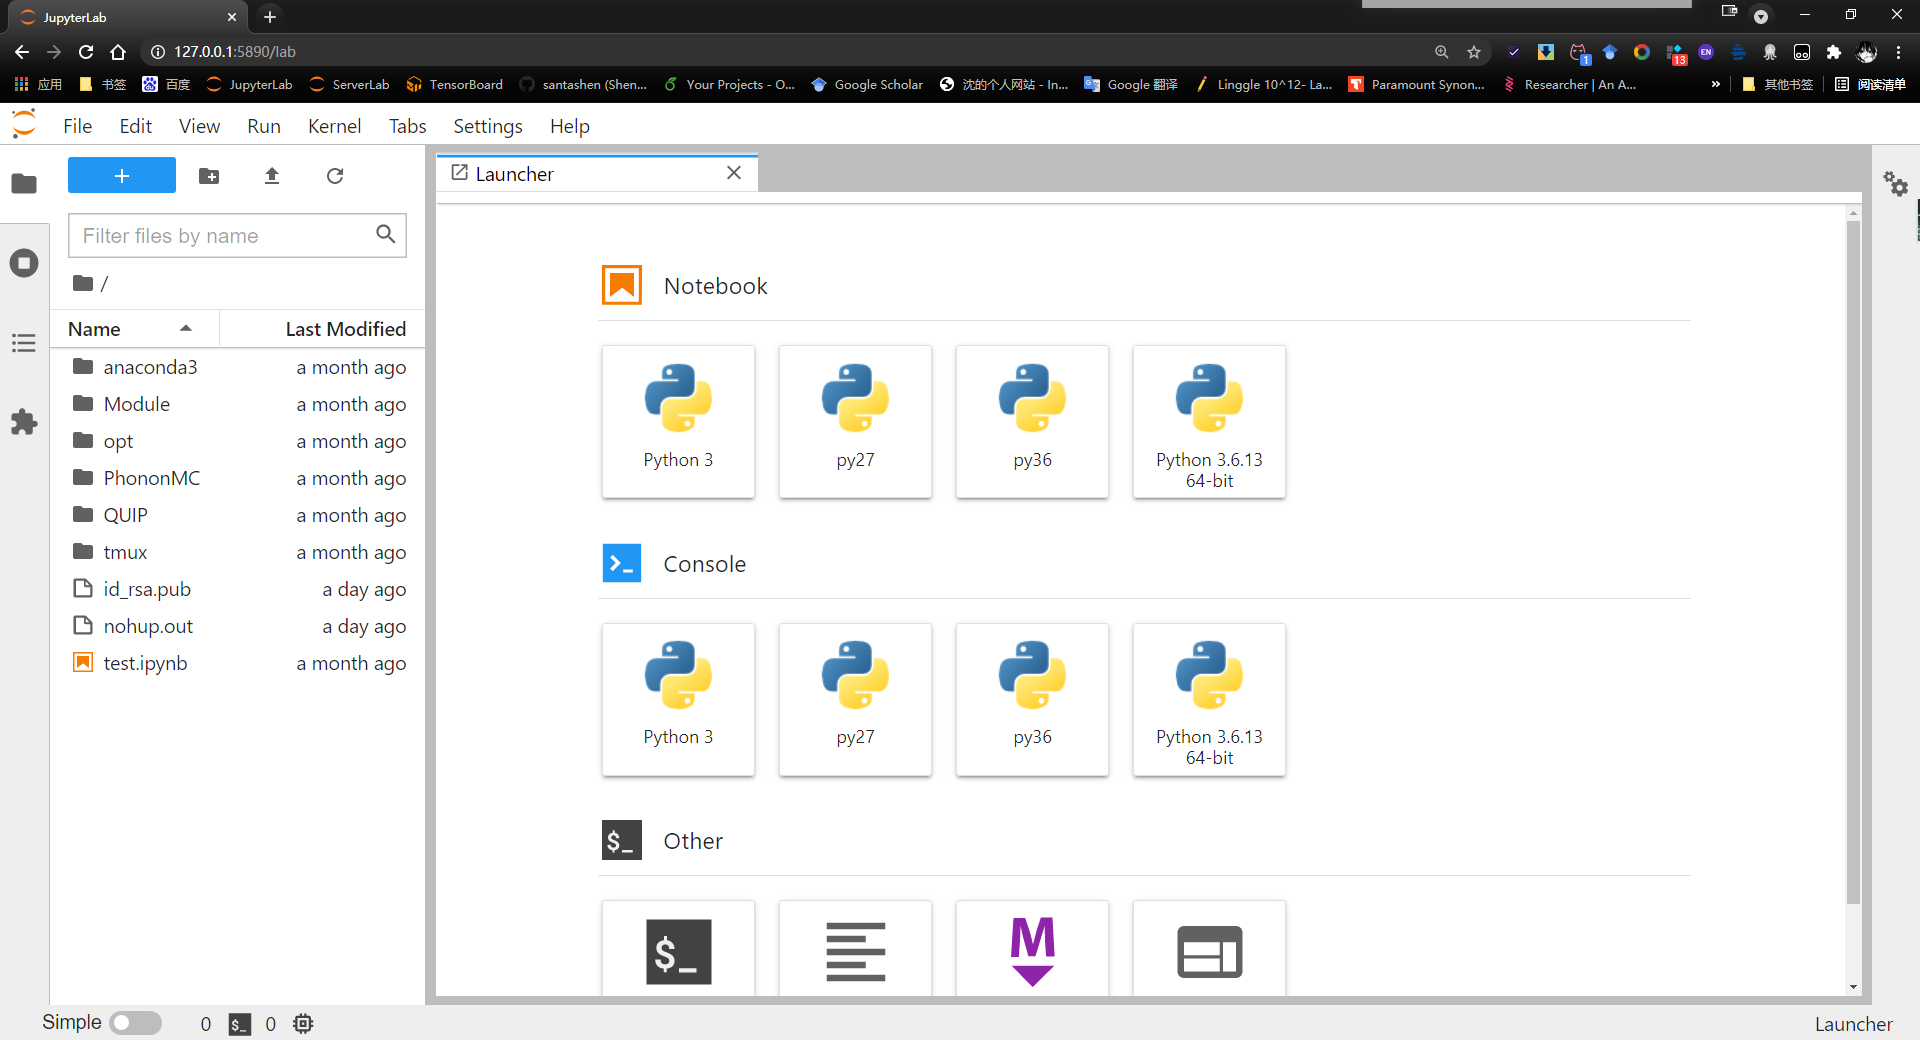Open the Help menu
Viewport: 1920px width, 1040px height.
570,126
